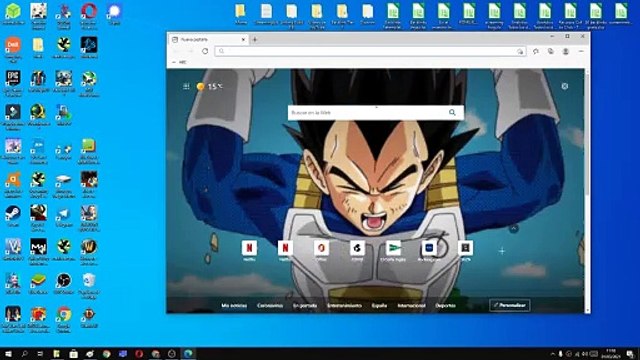
Task: Click the 15°C weather widget
Action: pyautogui.click(x=210, y=86)
